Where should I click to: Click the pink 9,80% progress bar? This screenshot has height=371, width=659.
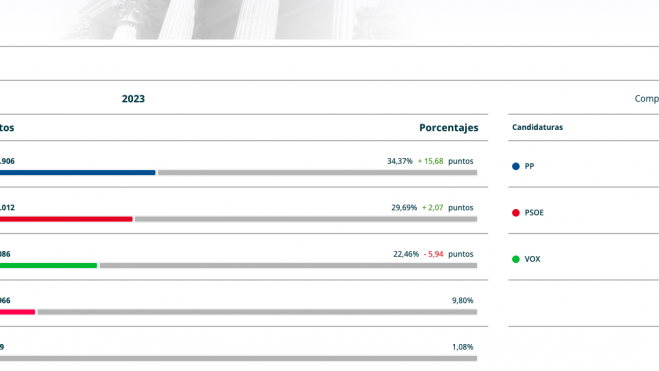point(17,312)
